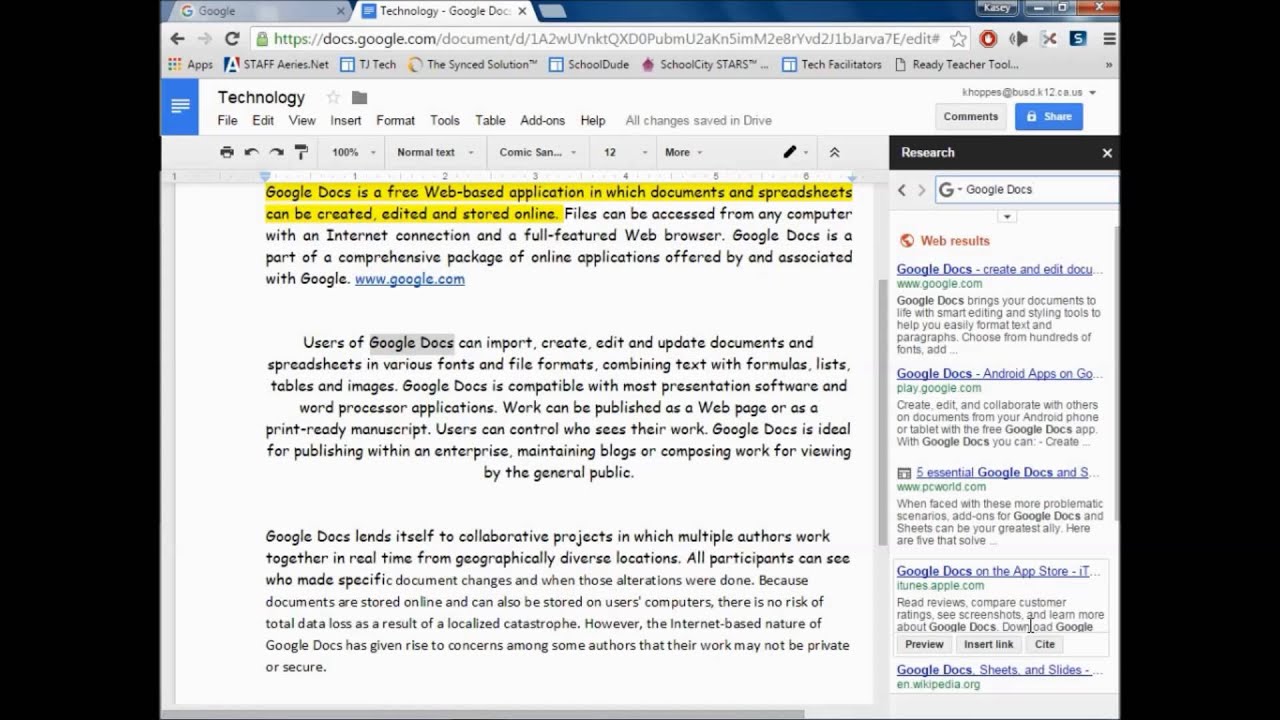1280x720 pixels.
Task: Go back in Research panel
Action: (902, 189)
